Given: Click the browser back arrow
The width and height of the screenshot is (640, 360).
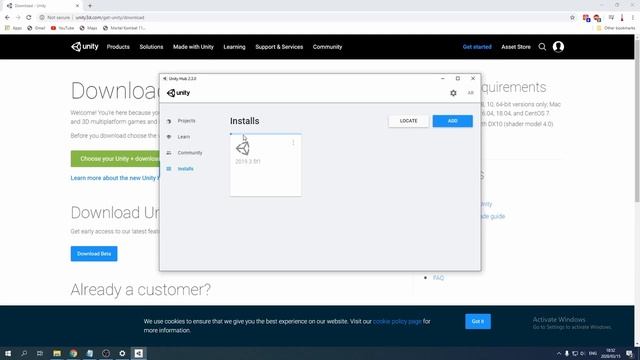Looking at the screenshot, I should 7,18.
